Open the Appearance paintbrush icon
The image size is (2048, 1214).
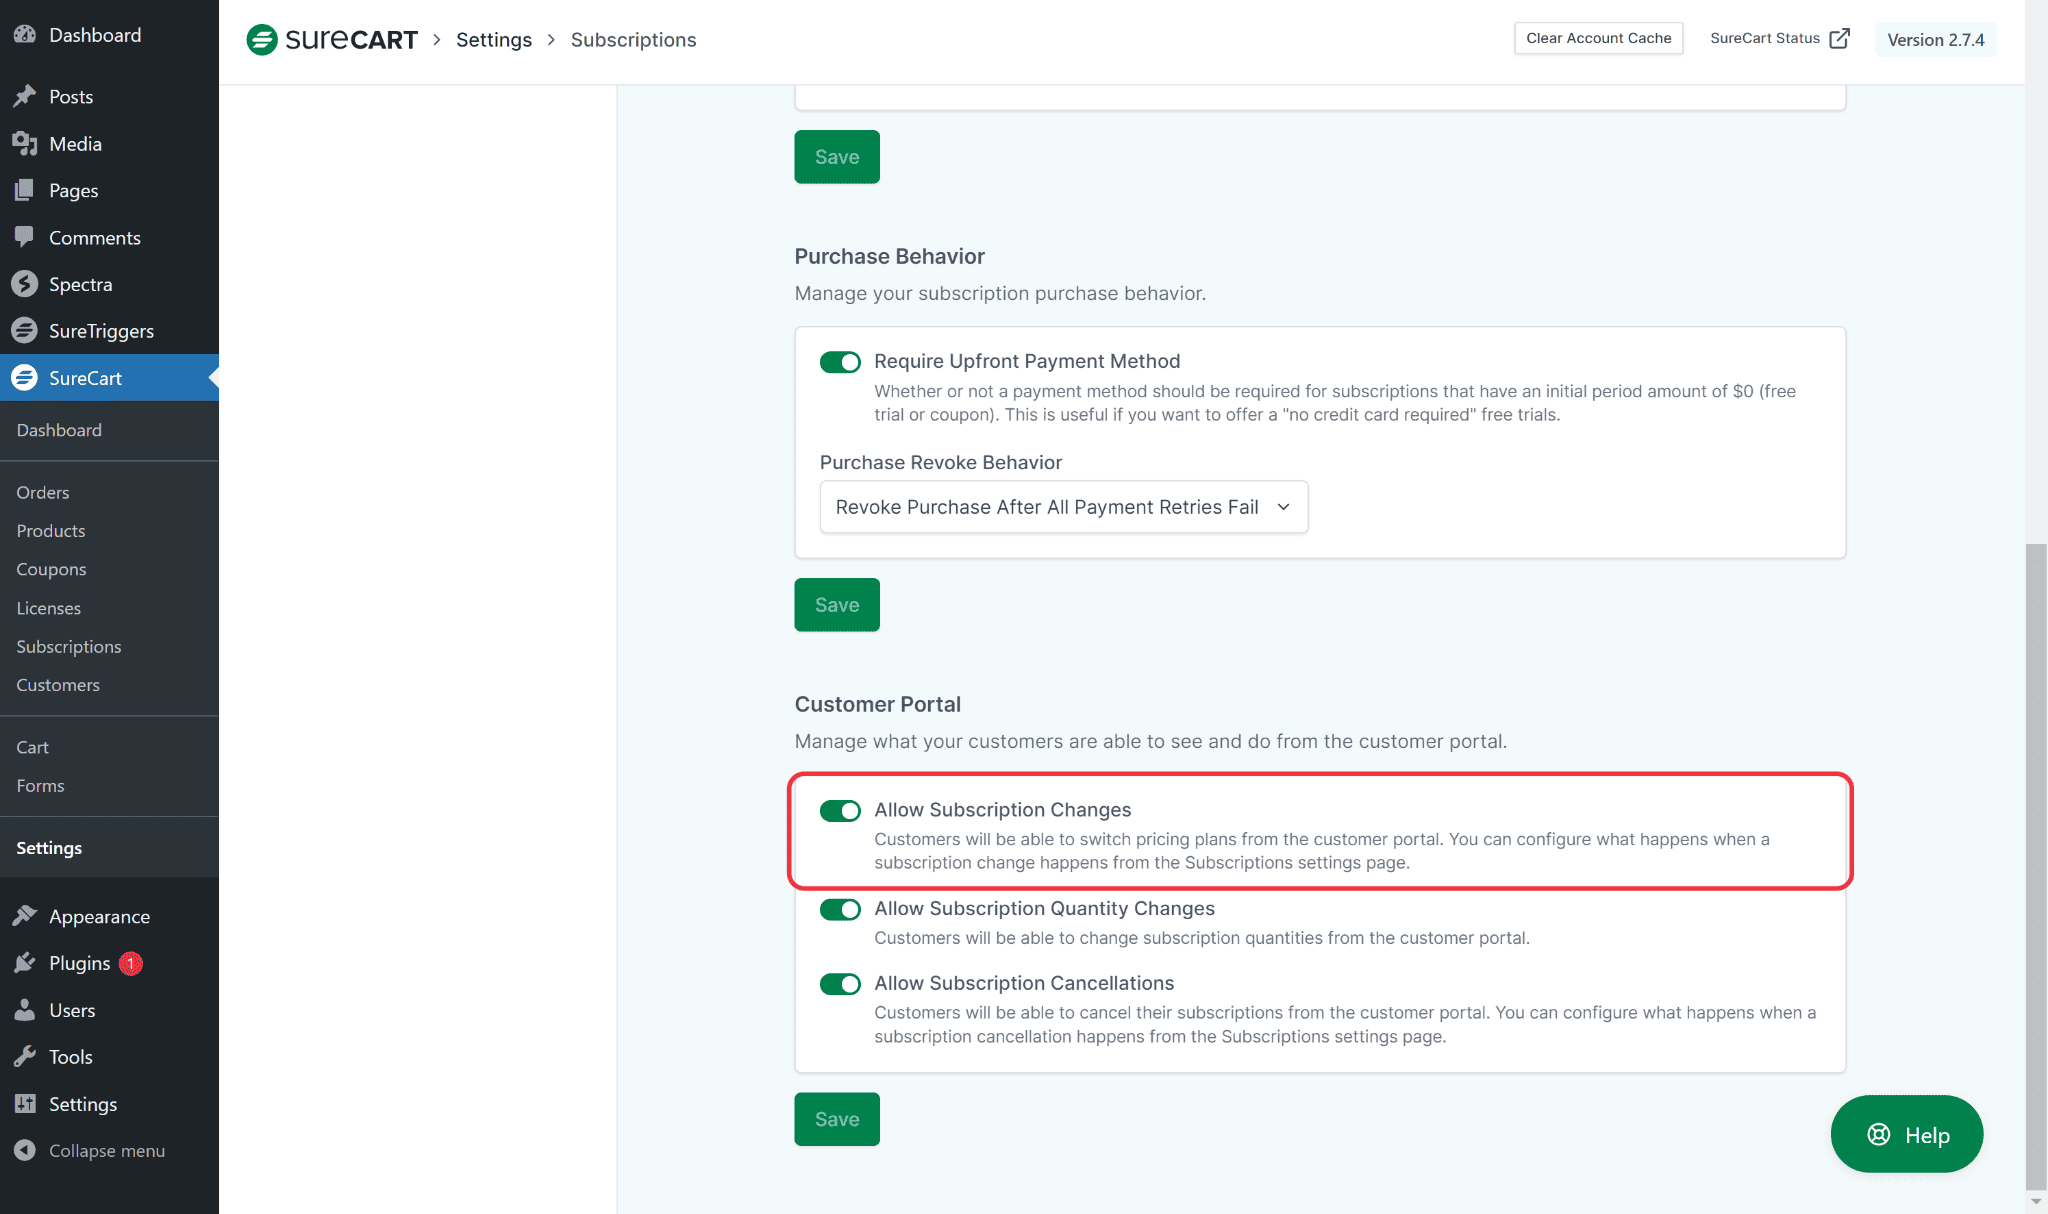(x=25, y=916)
